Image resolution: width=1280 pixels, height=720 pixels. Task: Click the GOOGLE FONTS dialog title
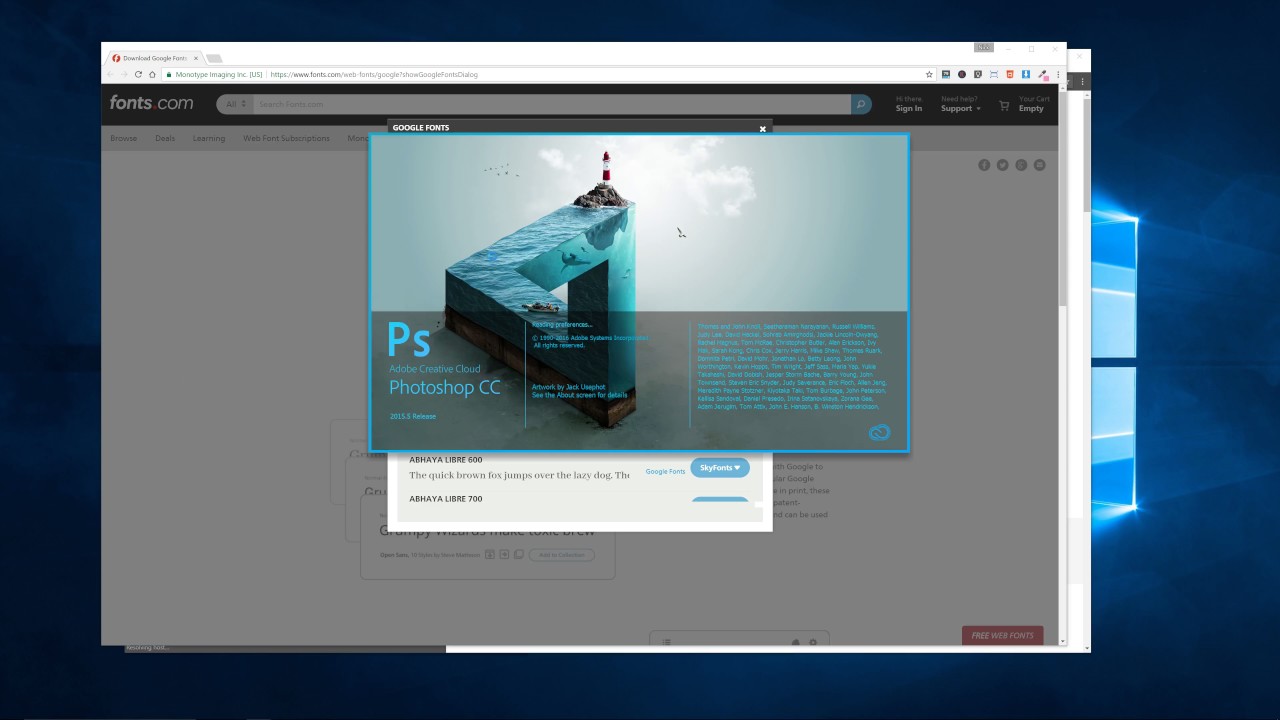(421, 128)
